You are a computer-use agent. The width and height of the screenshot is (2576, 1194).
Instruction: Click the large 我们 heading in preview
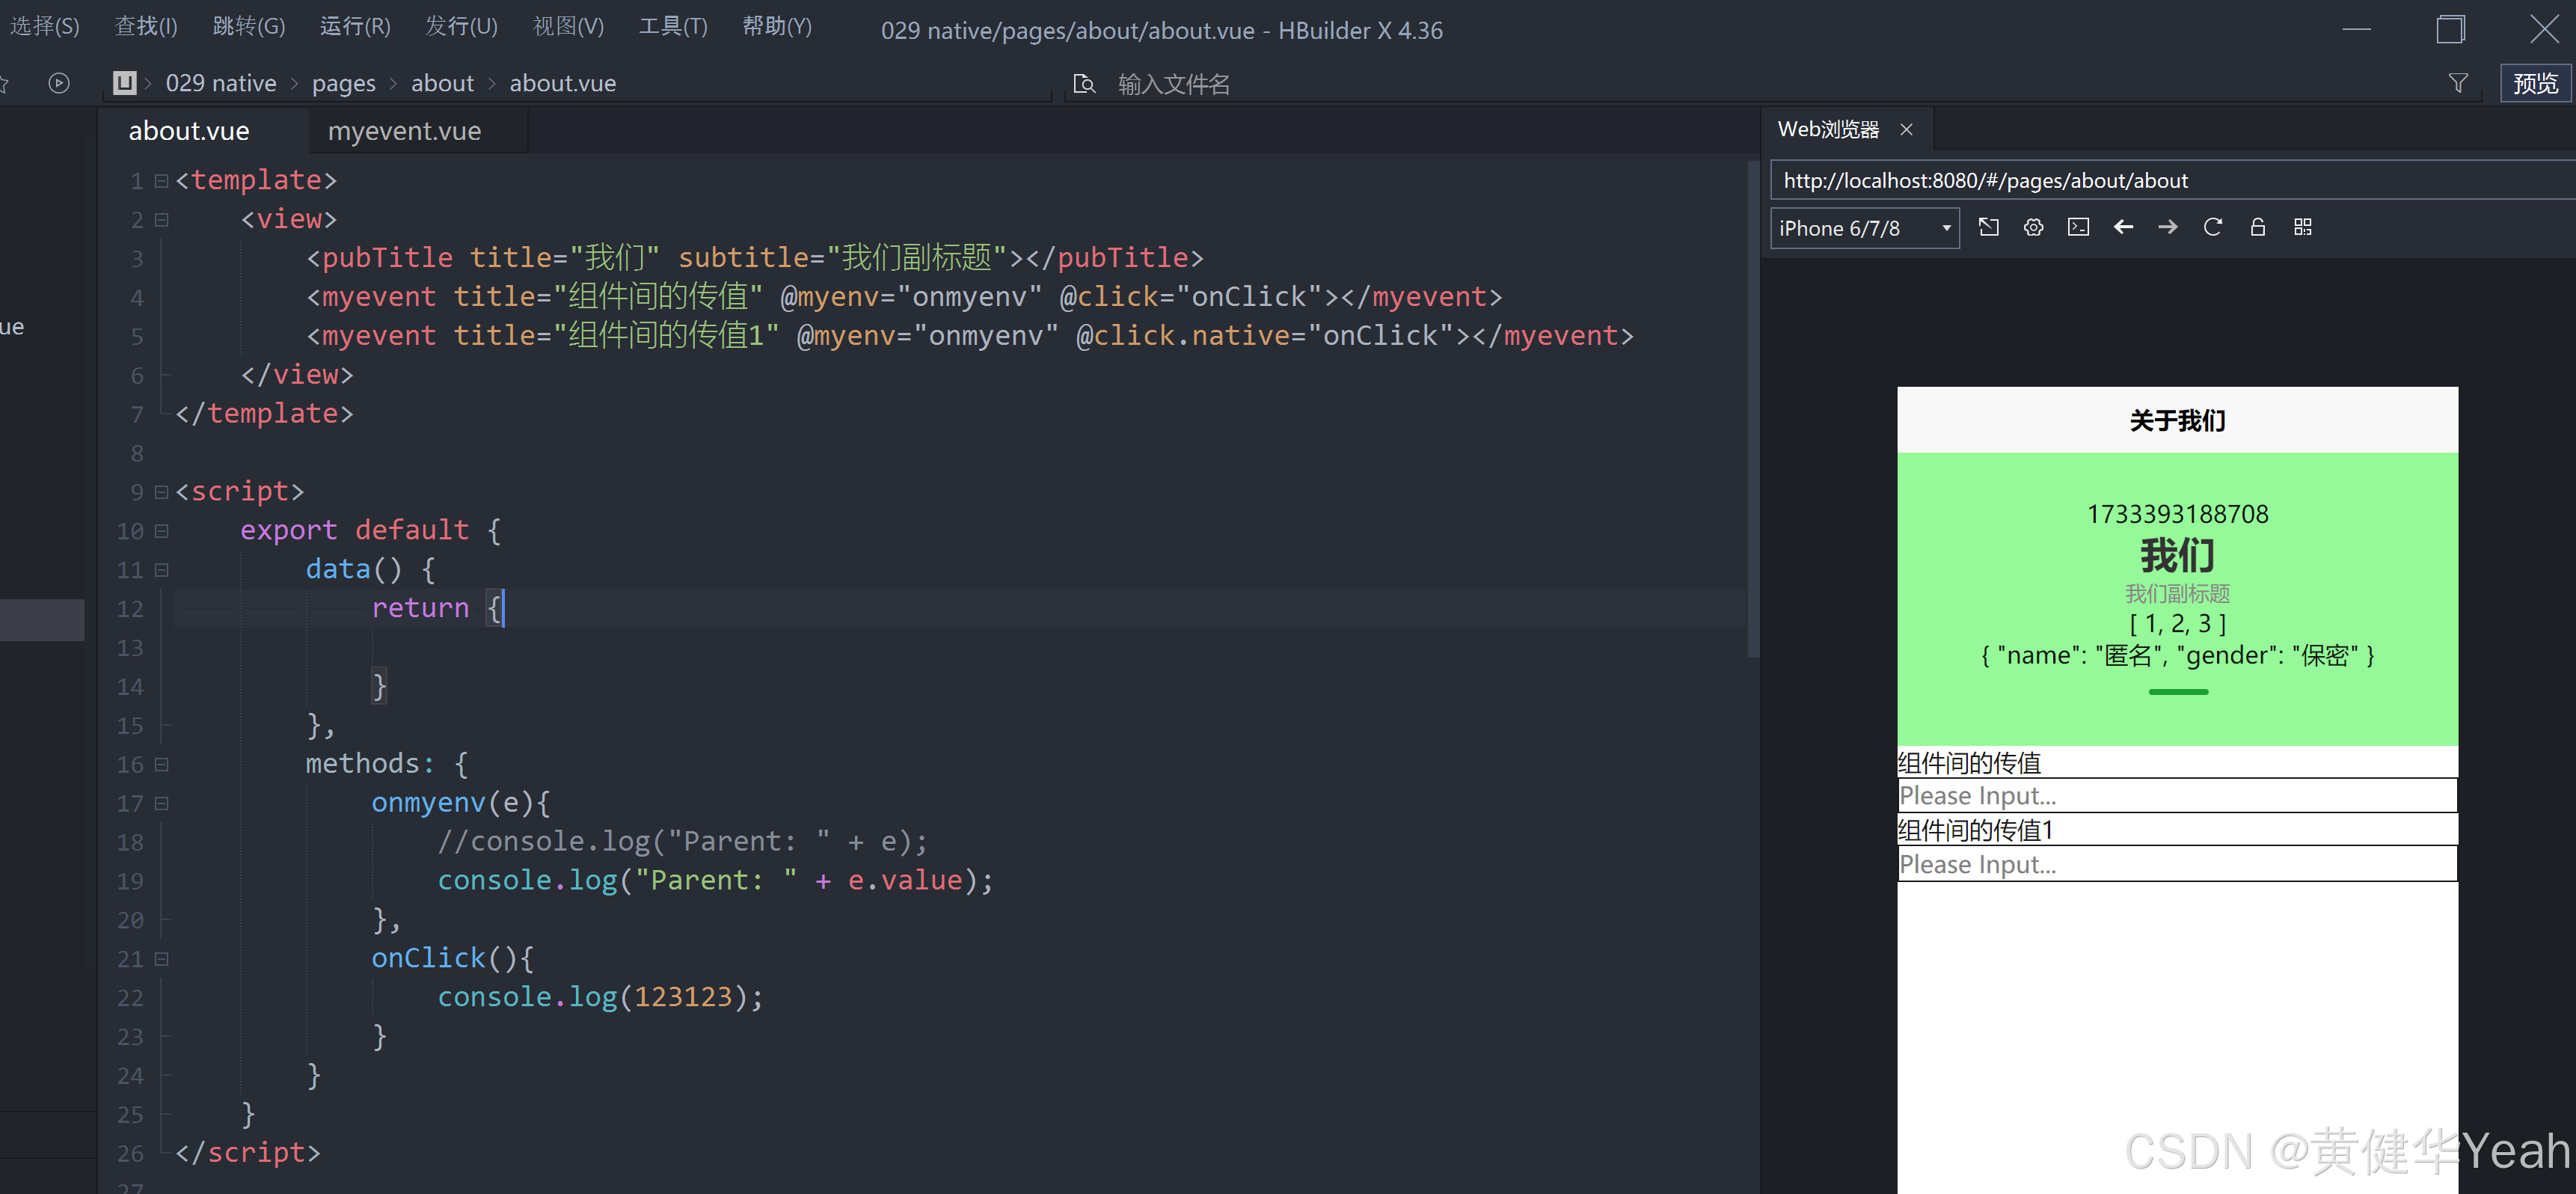(x=2177, y=555)
